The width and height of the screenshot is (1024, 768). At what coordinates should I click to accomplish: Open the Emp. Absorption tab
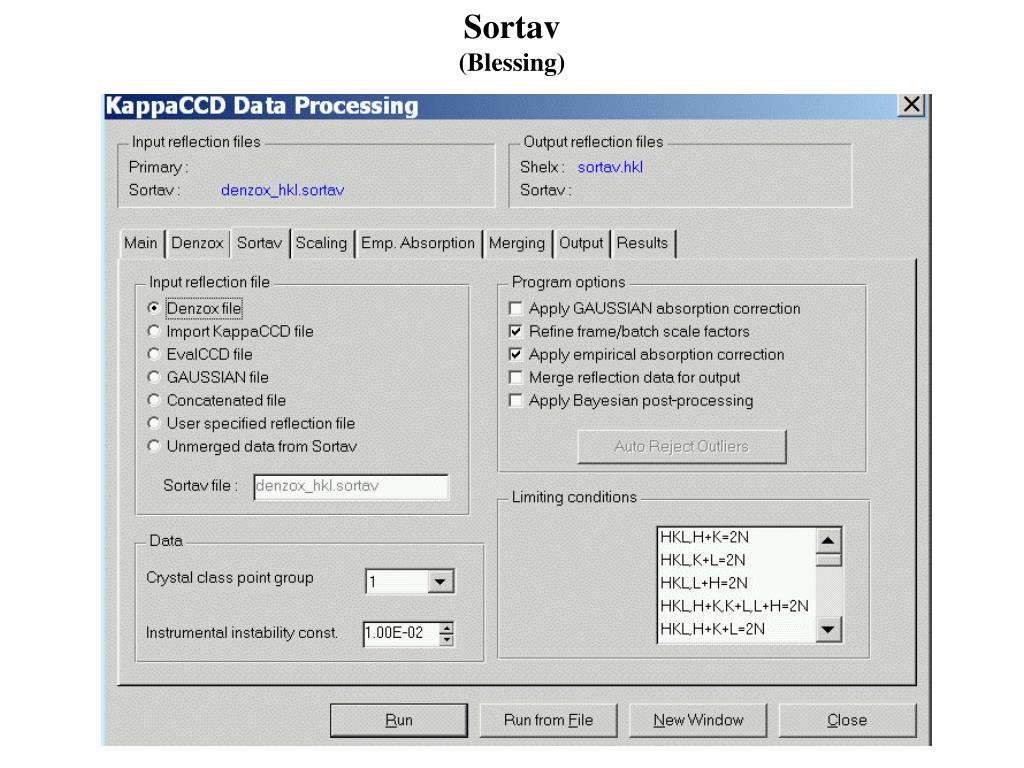[x=418, y=243]
